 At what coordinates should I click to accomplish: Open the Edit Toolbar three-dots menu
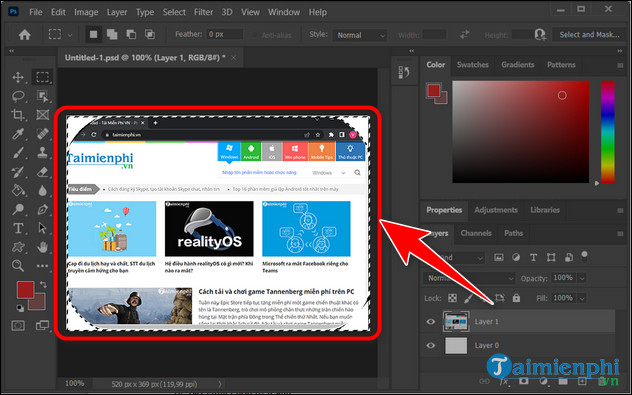click(x=42, y=266)
